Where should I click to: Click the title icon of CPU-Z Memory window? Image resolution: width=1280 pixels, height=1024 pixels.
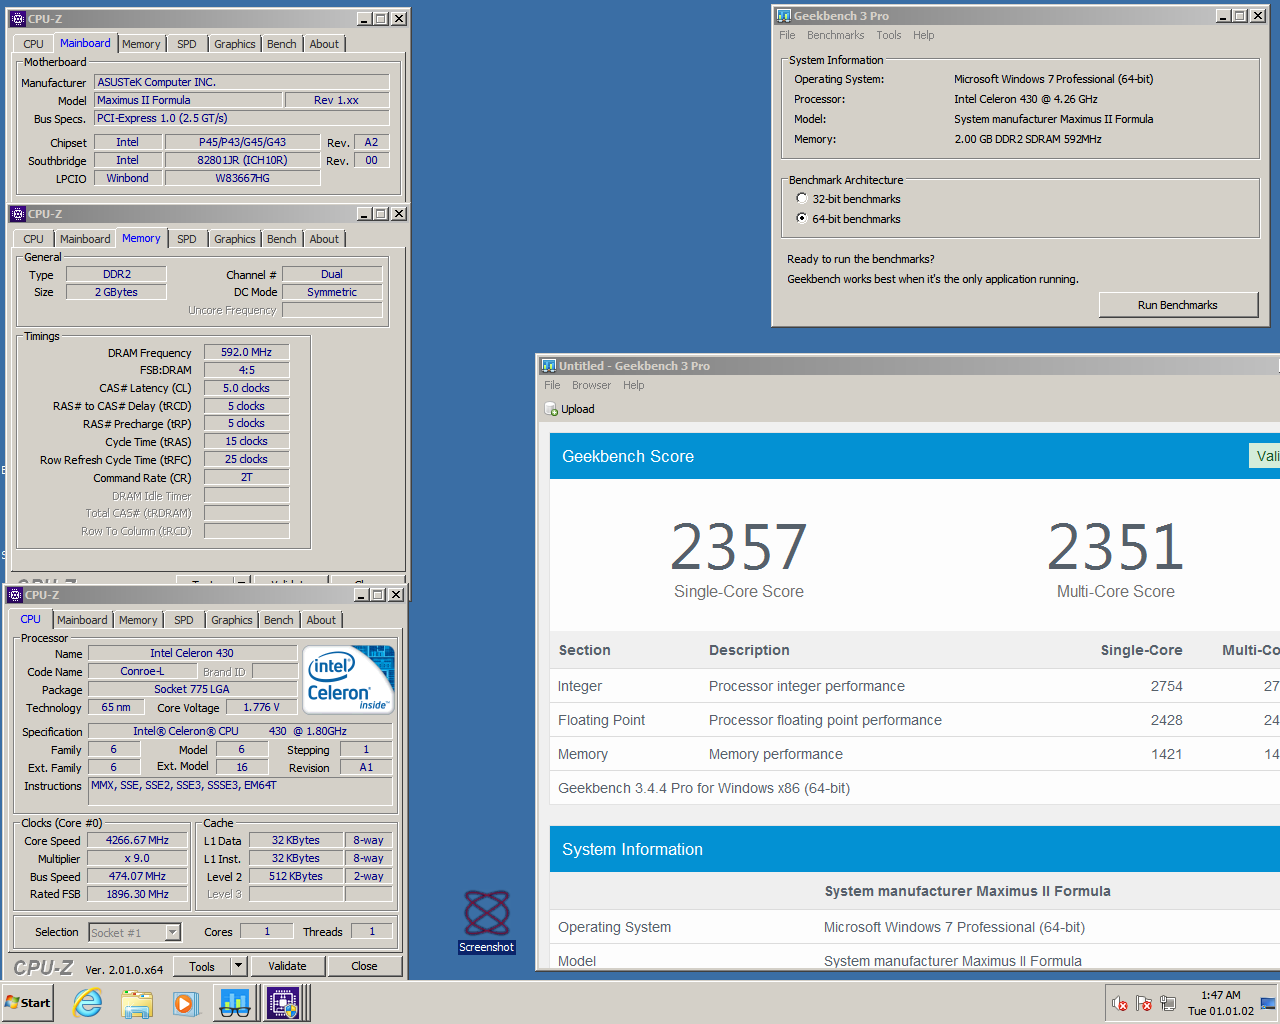pyautogui.click(x=17, y=214)
